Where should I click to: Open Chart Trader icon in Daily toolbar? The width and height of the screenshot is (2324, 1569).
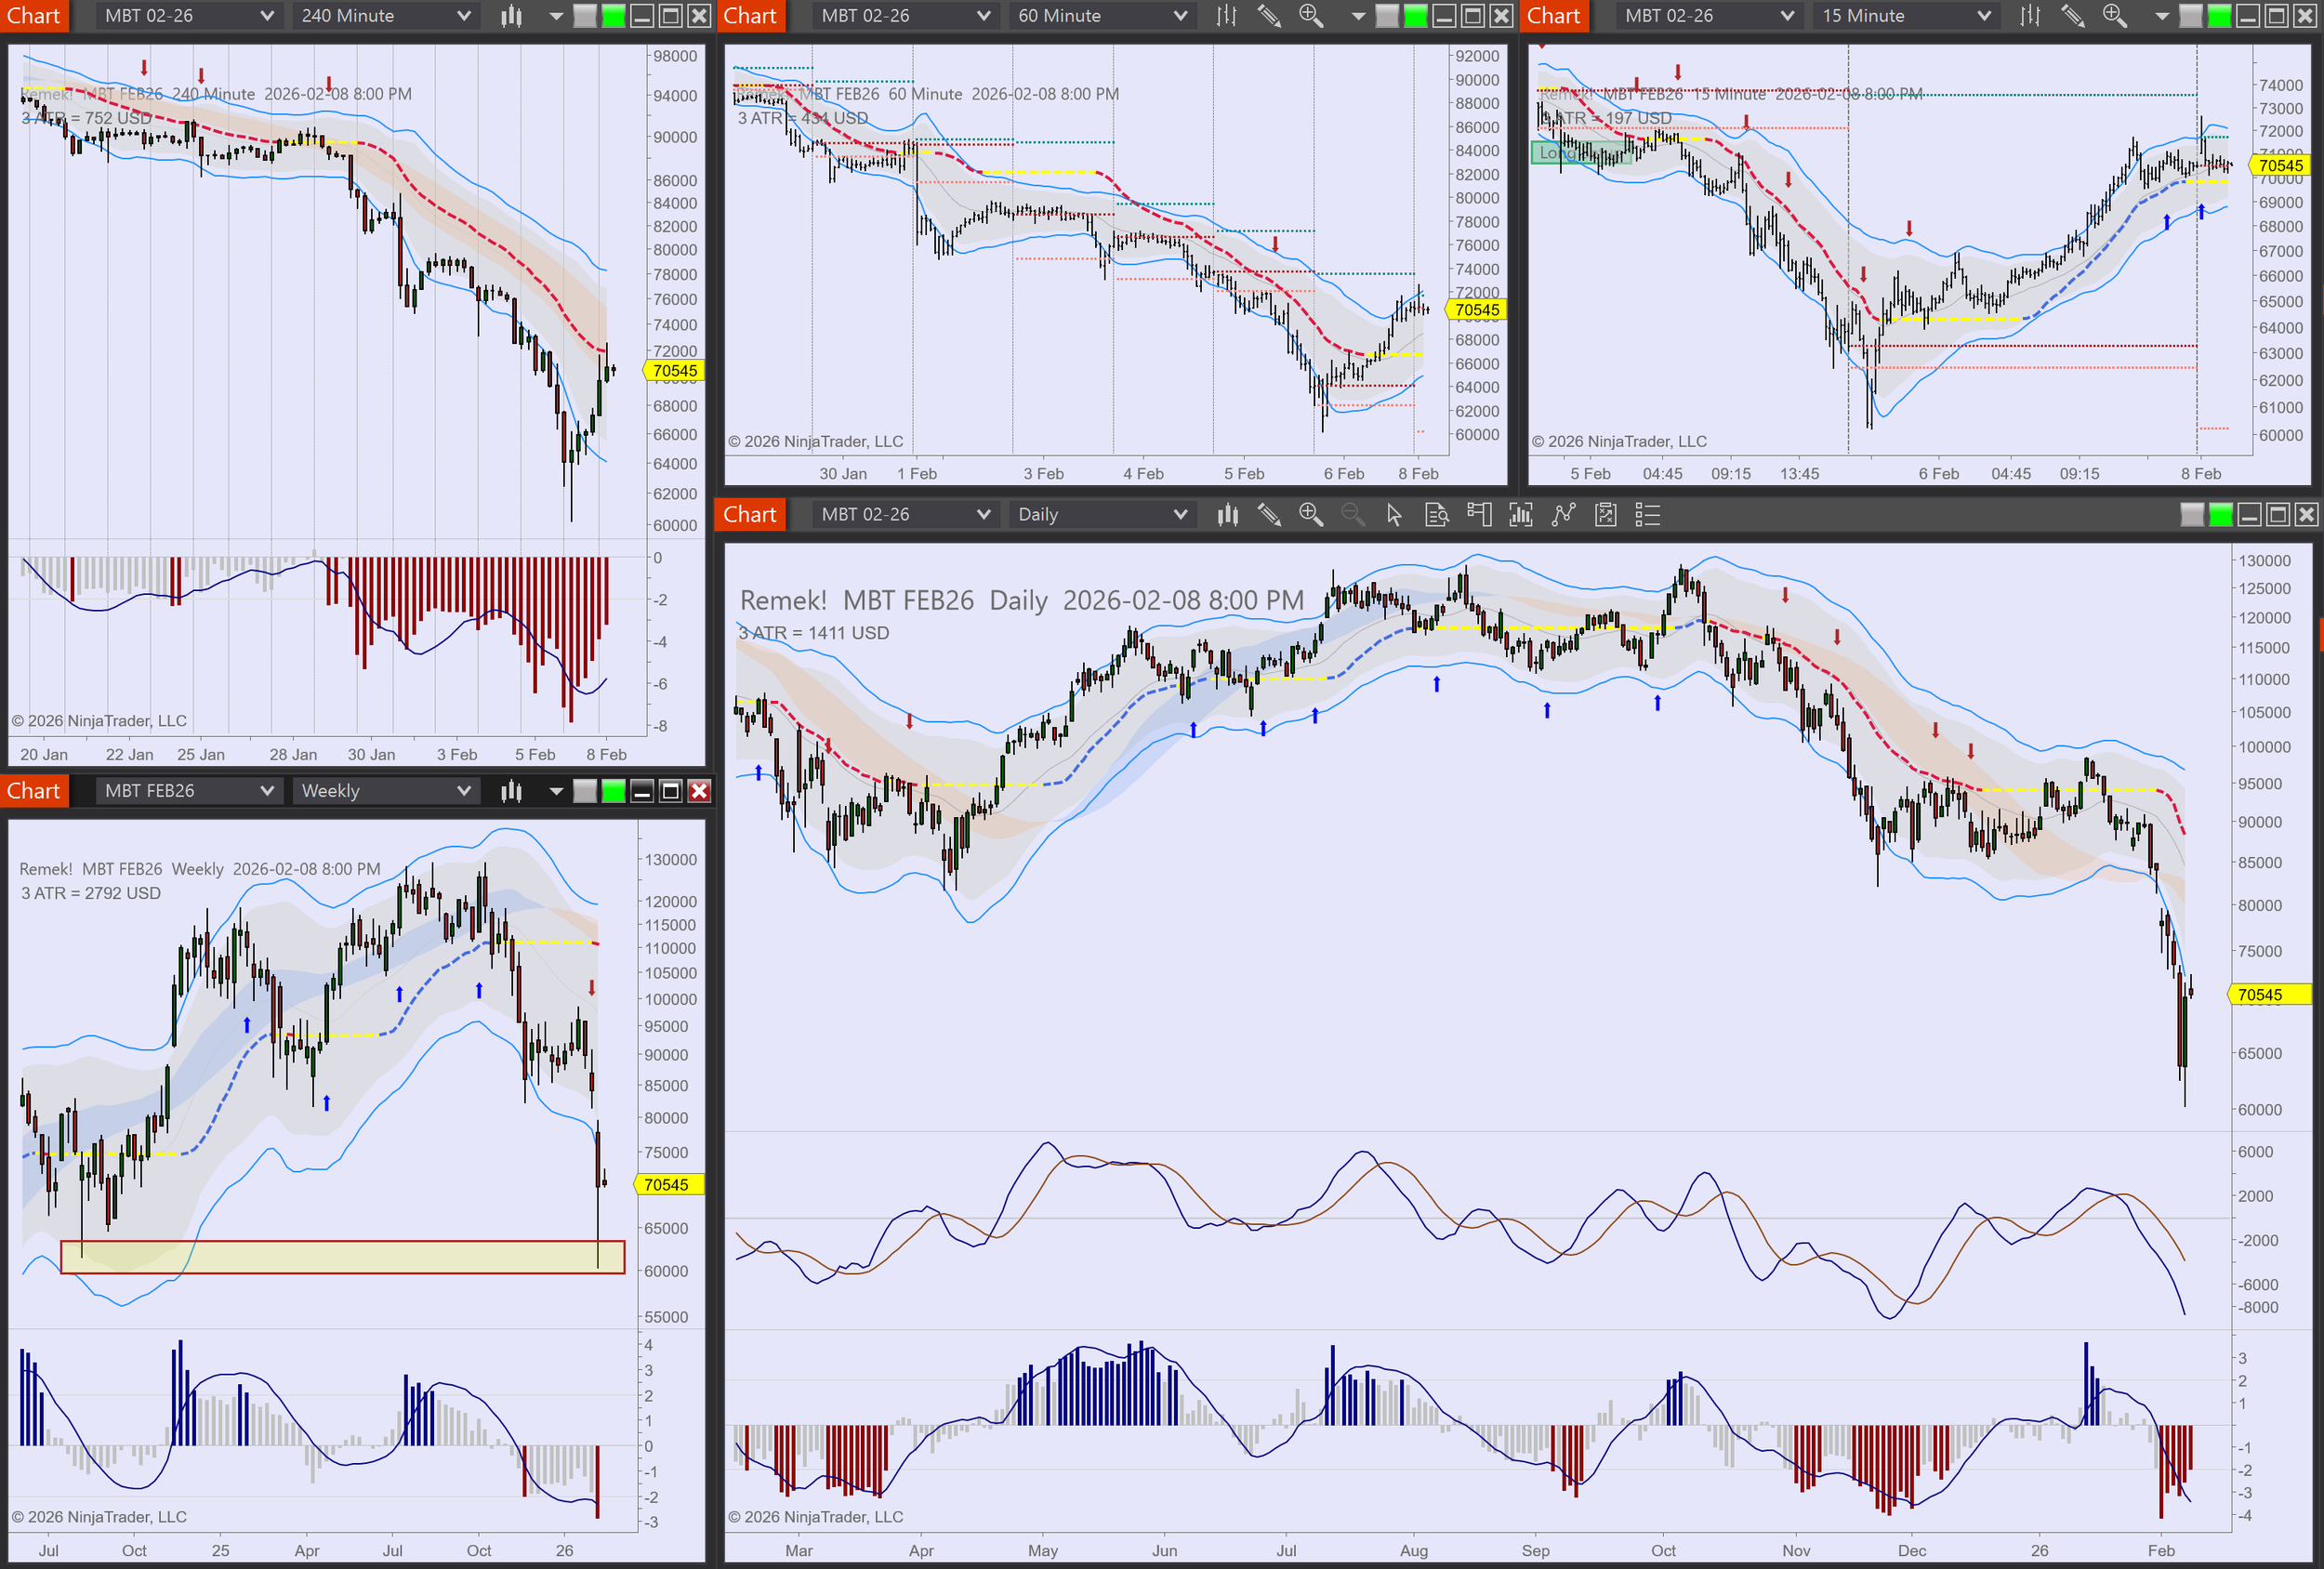pyautogui.click(x=1478, y=515)
